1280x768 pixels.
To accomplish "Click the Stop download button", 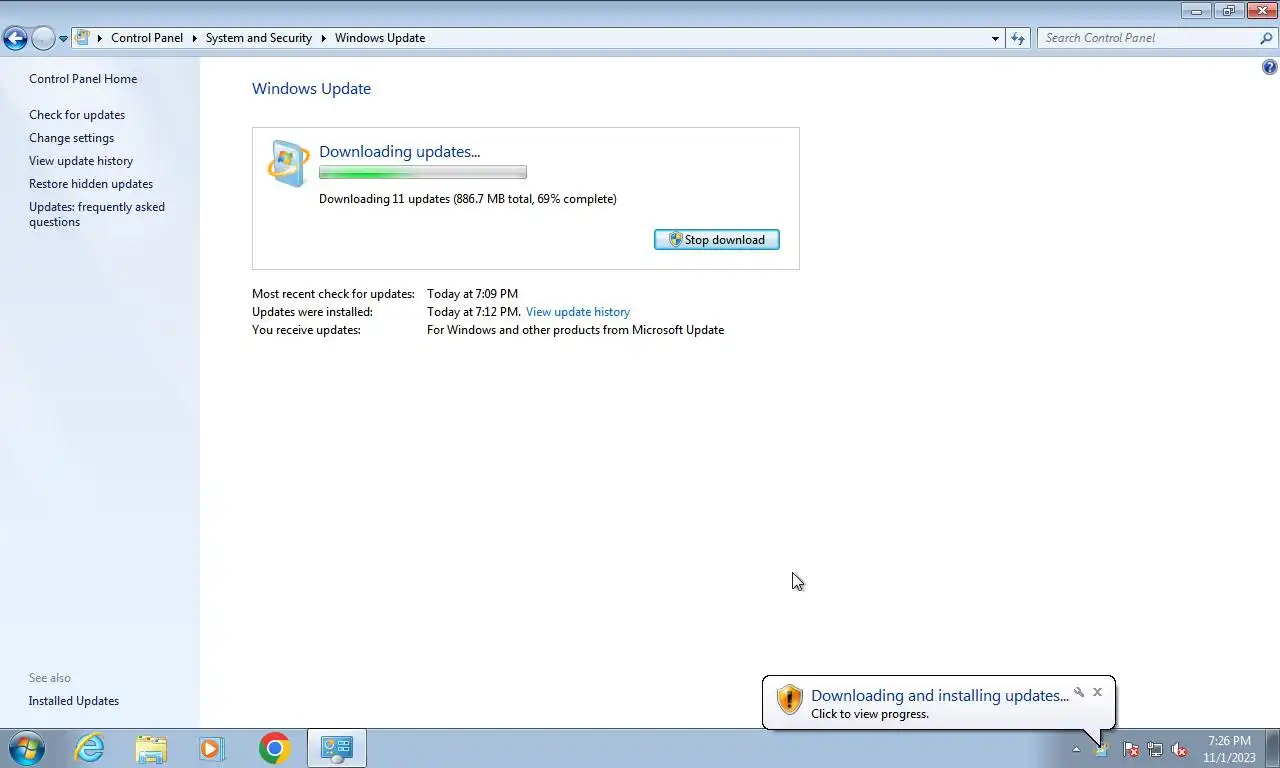I will click(x=717, y=240).
